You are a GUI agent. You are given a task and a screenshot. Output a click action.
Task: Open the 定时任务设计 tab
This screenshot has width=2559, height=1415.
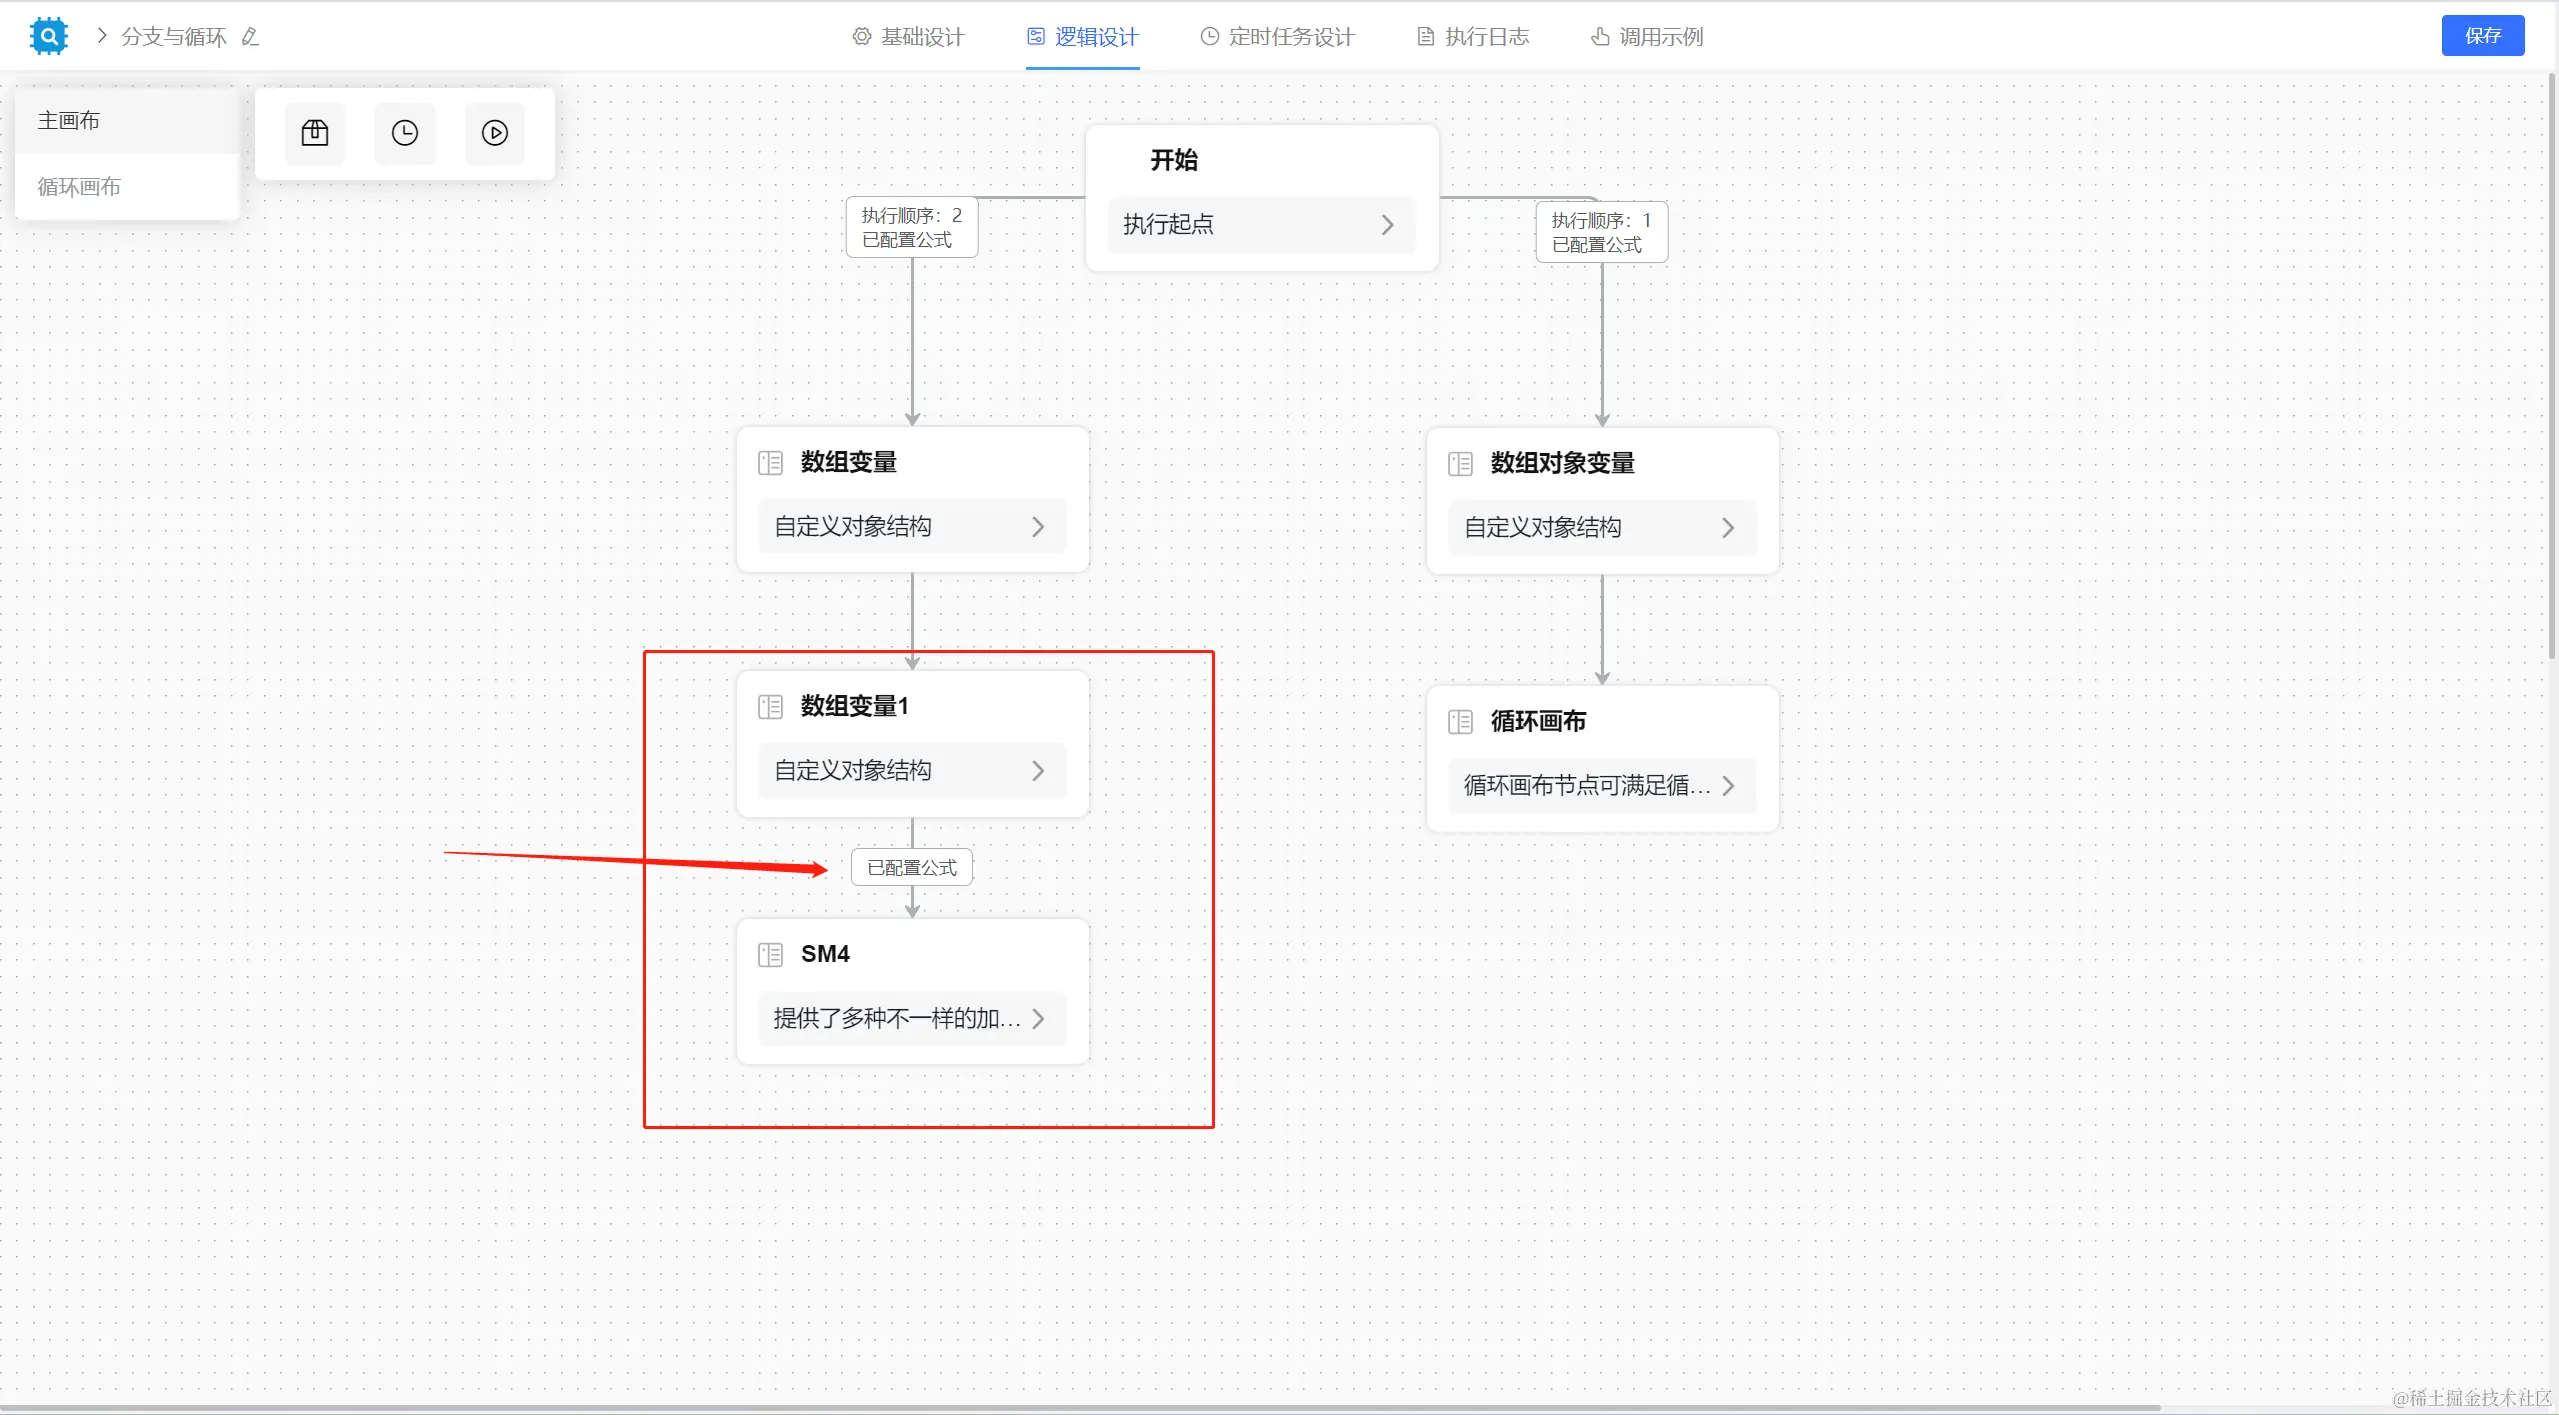pyautogui.click(x=1277, y=37)
